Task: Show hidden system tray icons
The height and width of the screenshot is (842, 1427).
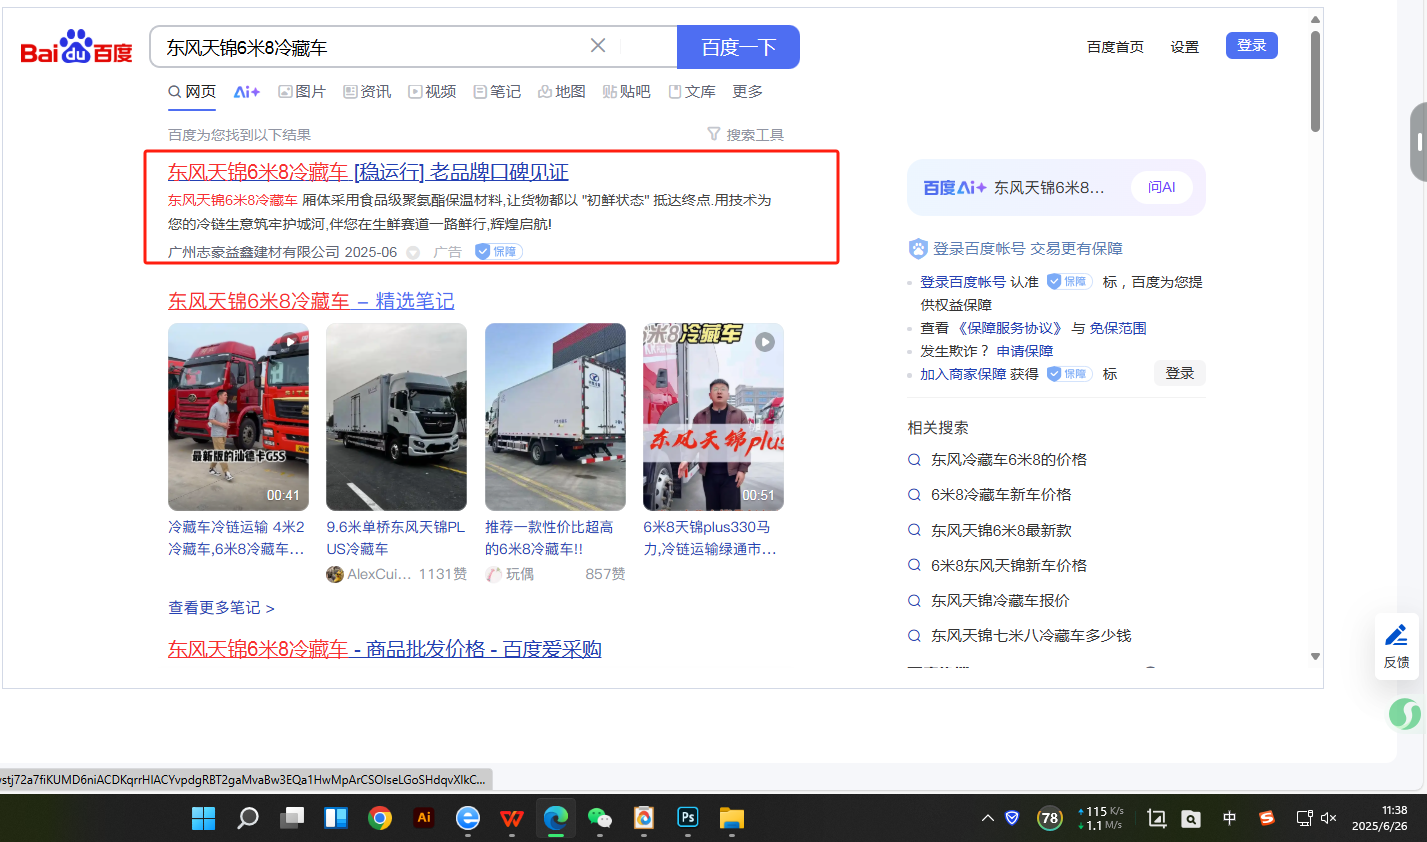Action: coord(987,818)
